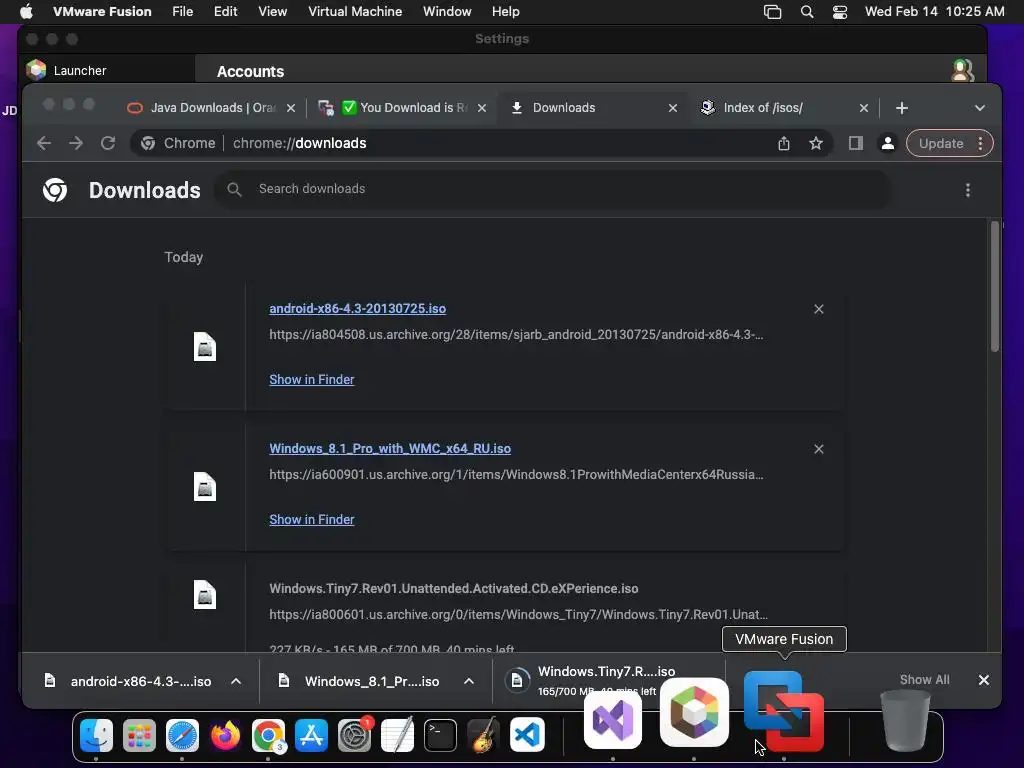
Task: Close the Java Downloads tab
Action: [291, 108]
